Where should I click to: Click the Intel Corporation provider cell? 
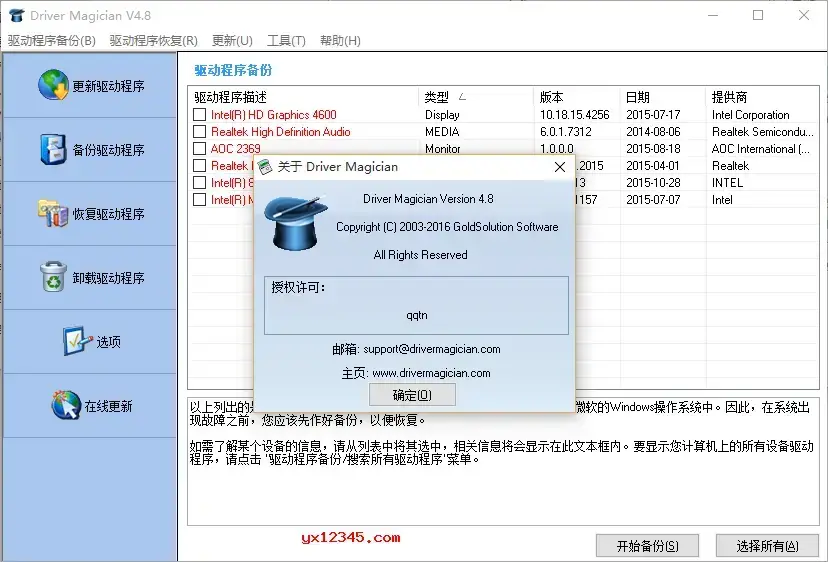click(x=750, y=115)
